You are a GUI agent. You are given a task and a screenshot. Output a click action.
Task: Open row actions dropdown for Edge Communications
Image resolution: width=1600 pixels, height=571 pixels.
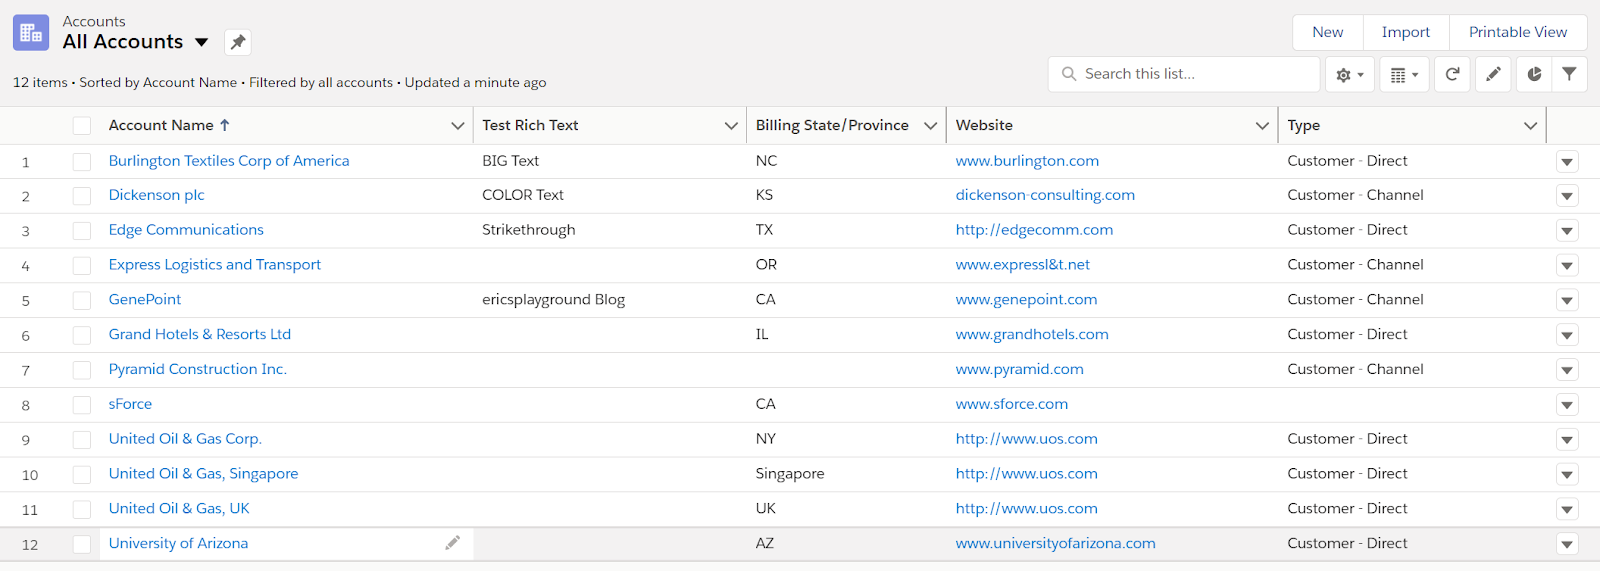(1567, 231)
